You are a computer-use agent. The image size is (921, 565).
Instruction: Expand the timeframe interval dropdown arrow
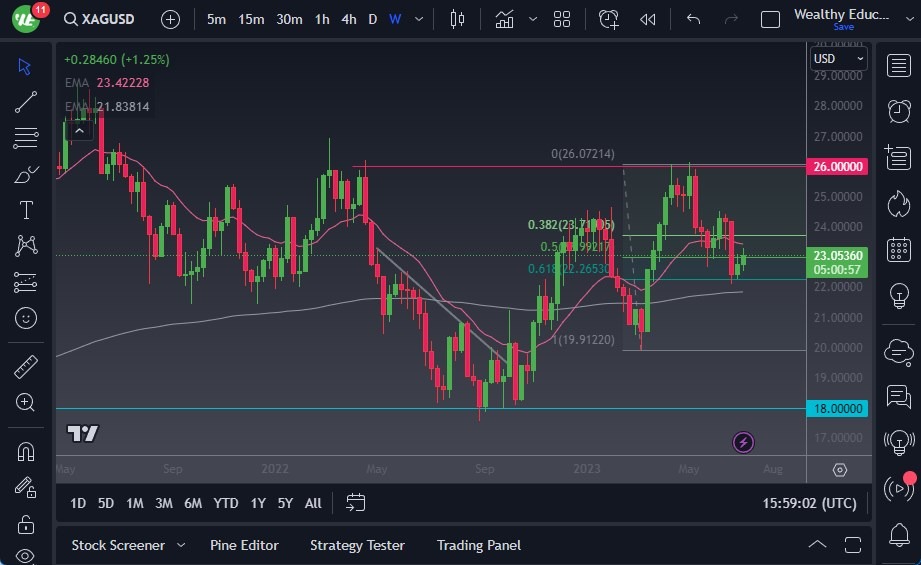418,19
